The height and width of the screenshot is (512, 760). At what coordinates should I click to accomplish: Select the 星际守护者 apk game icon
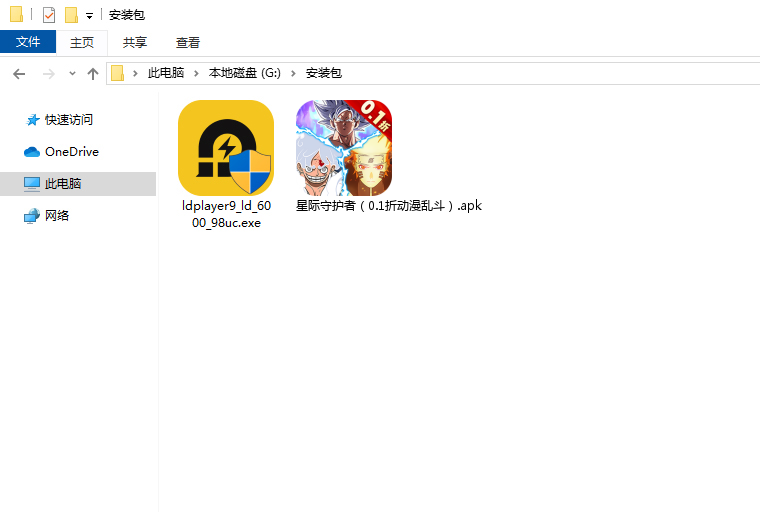344,148
